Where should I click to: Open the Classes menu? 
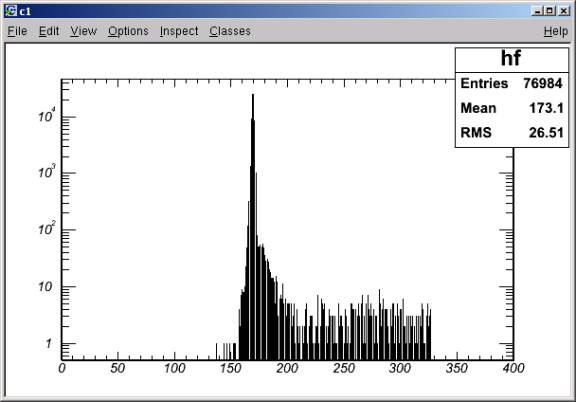(x=230, y=31)
